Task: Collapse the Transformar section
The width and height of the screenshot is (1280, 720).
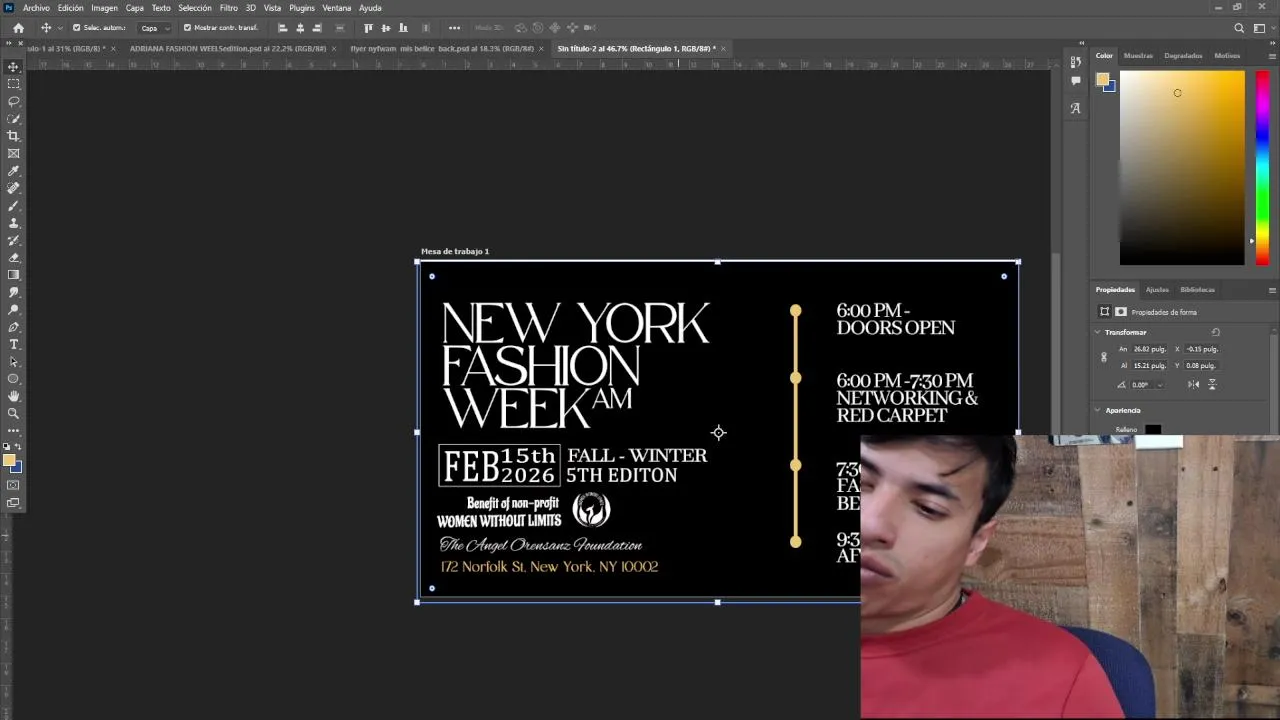Action: click(1097, 332)
